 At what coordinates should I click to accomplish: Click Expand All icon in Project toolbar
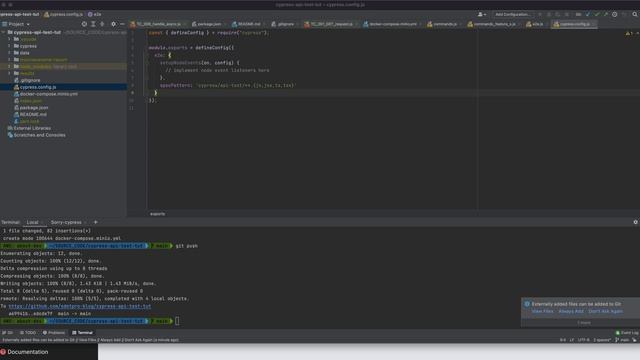[x=93, y=24]
